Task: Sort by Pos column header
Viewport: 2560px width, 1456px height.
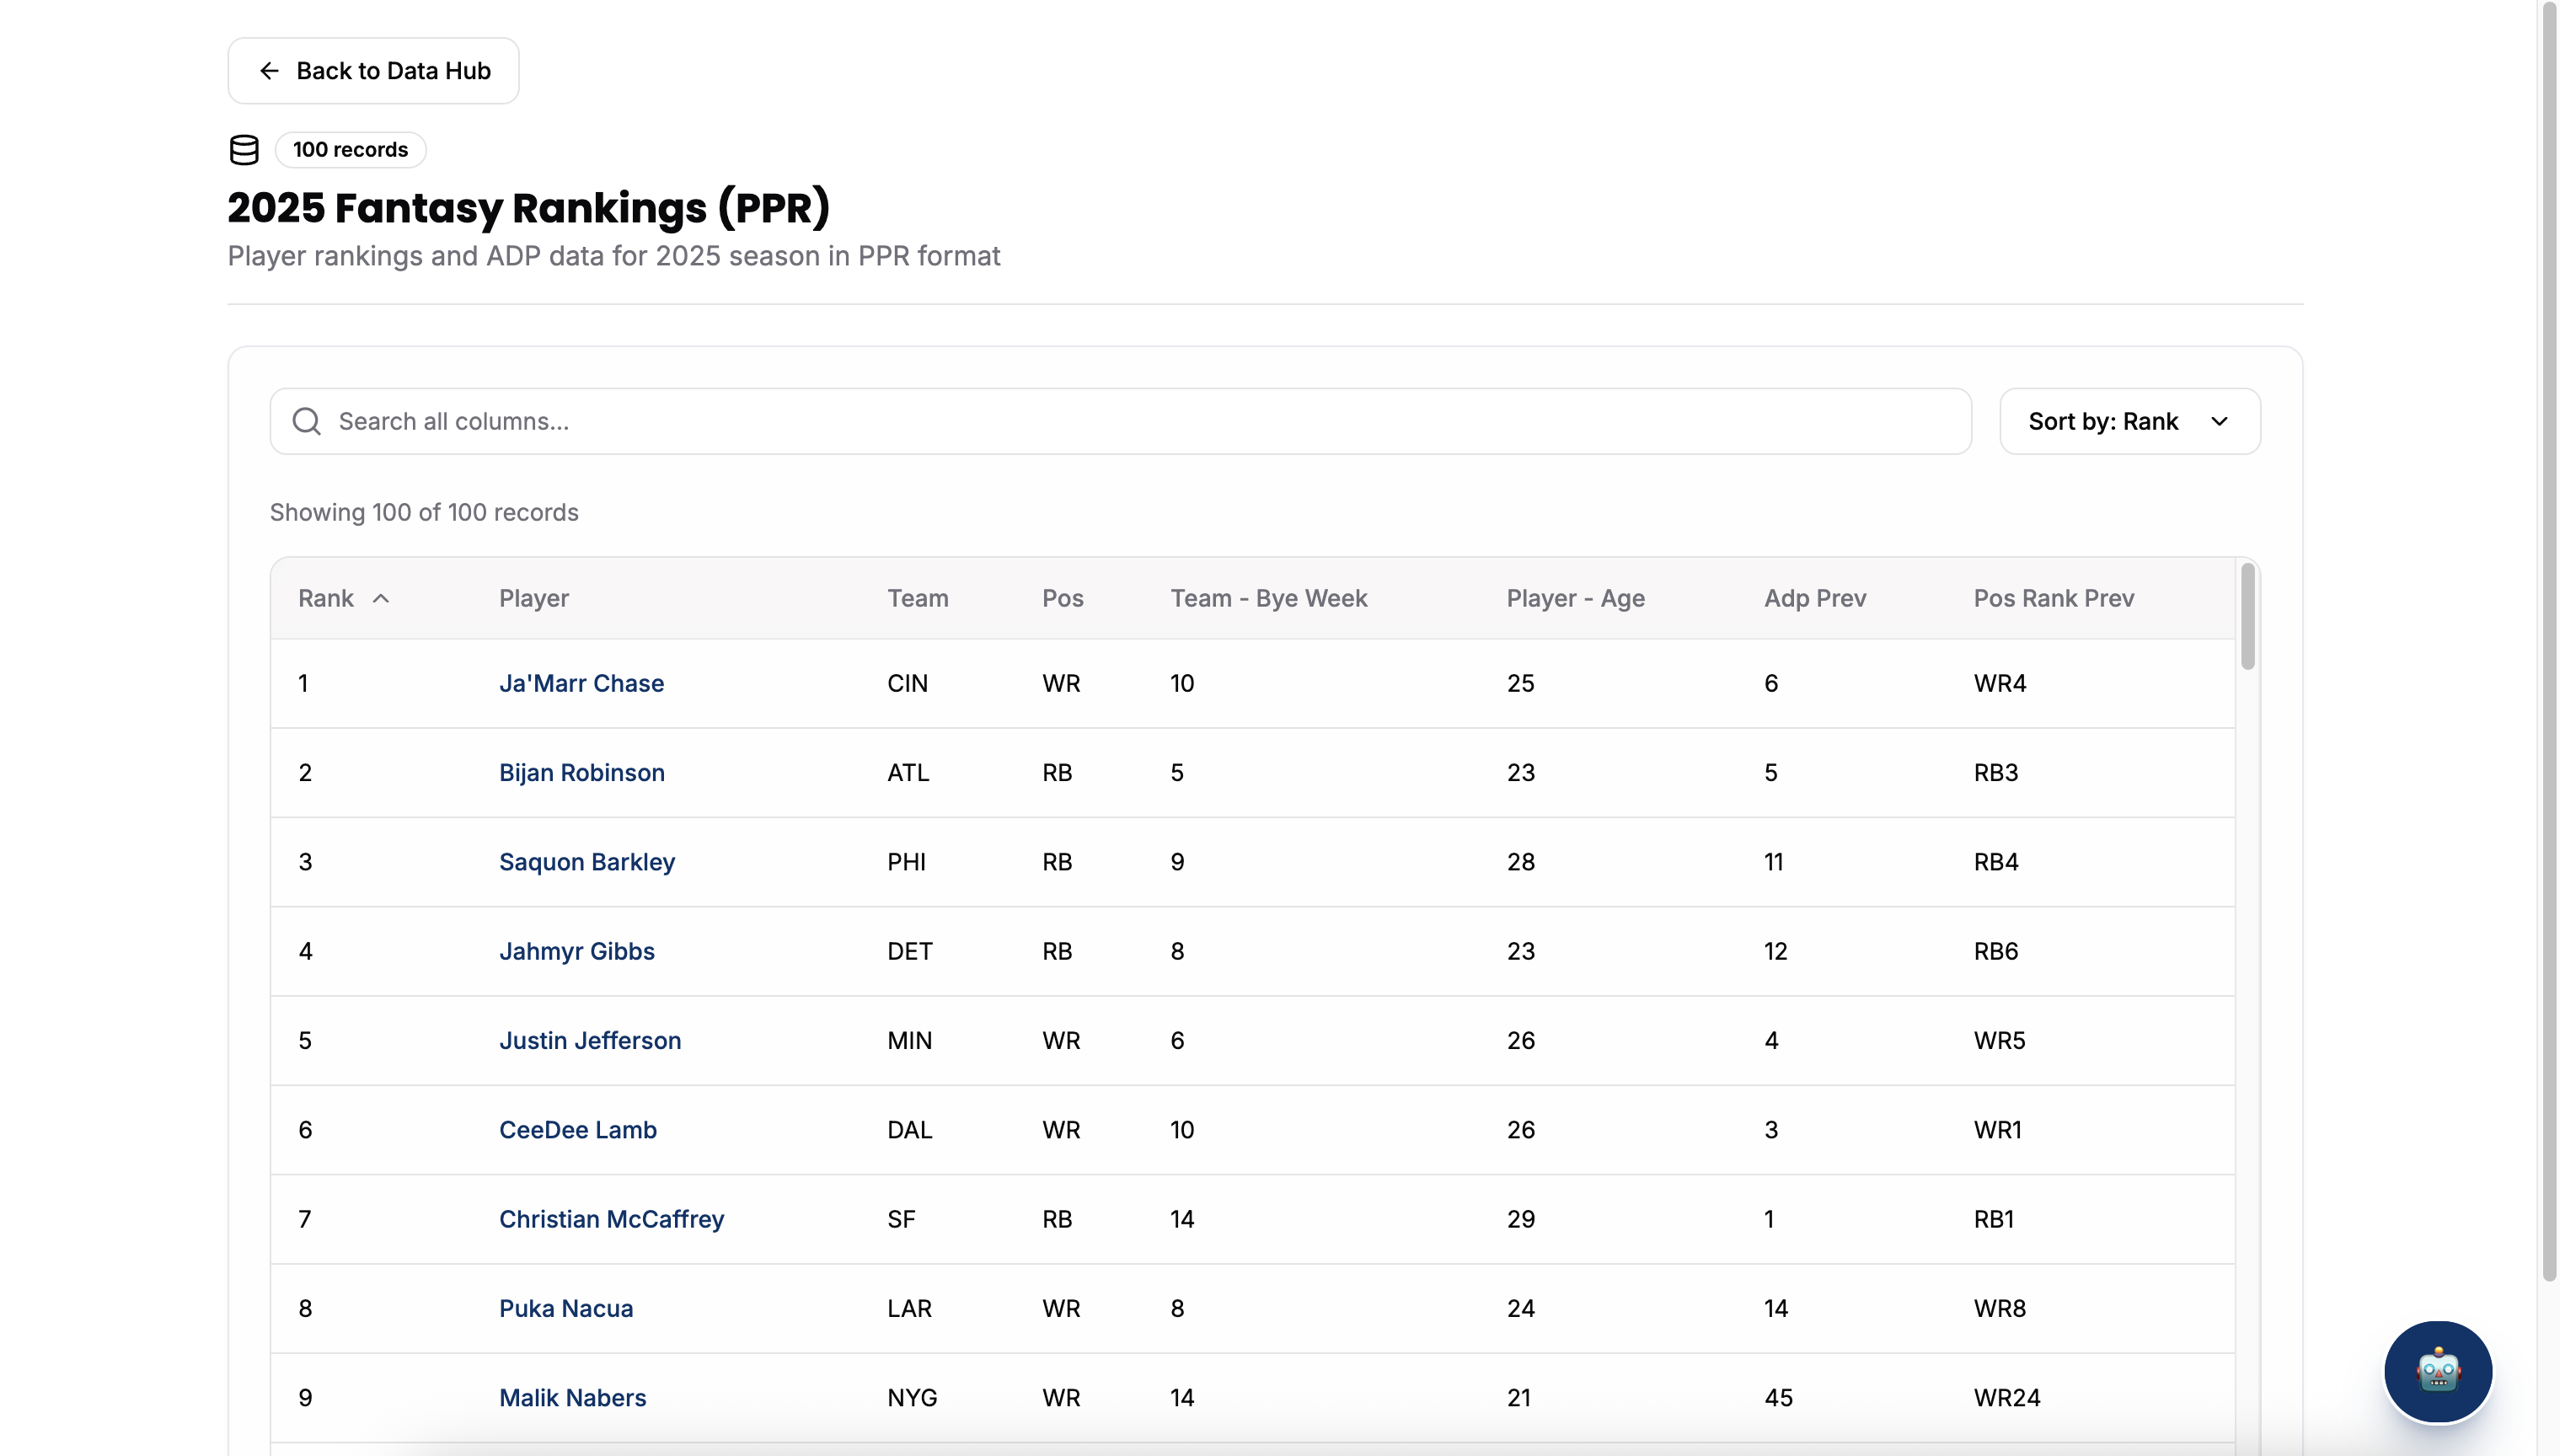Action: (x=1063, y=598)
